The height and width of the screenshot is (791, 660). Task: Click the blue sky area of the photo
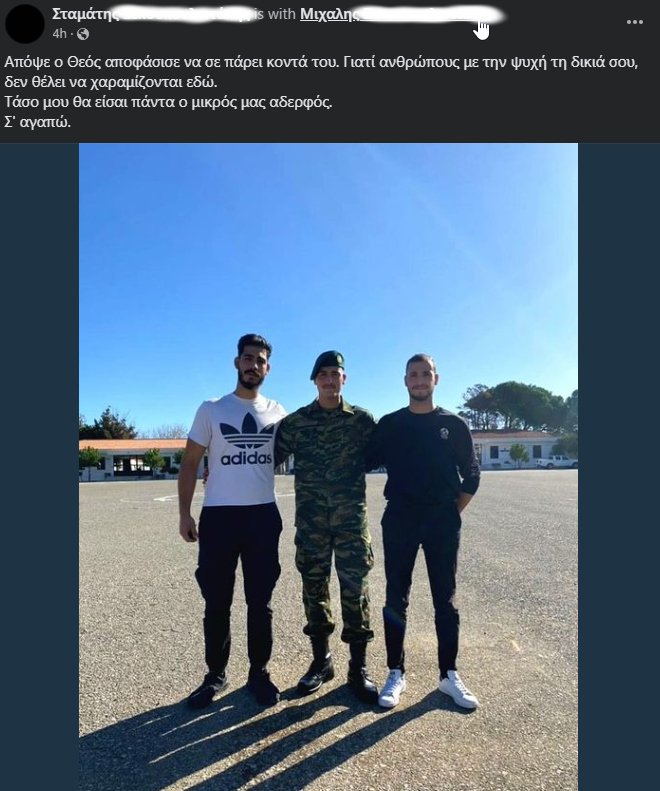coord(328,242)
